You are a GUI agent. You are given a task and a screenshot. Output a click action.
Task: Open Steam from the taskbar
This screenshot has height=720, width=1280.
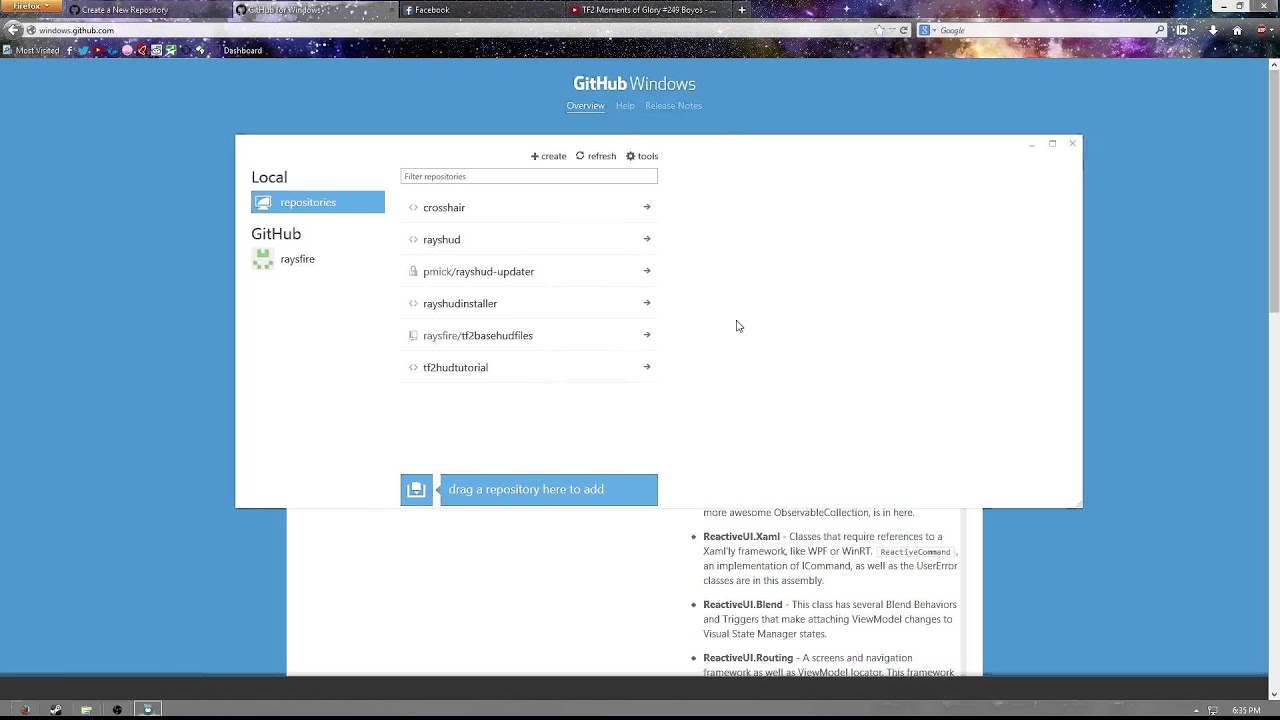coord(56,710)
